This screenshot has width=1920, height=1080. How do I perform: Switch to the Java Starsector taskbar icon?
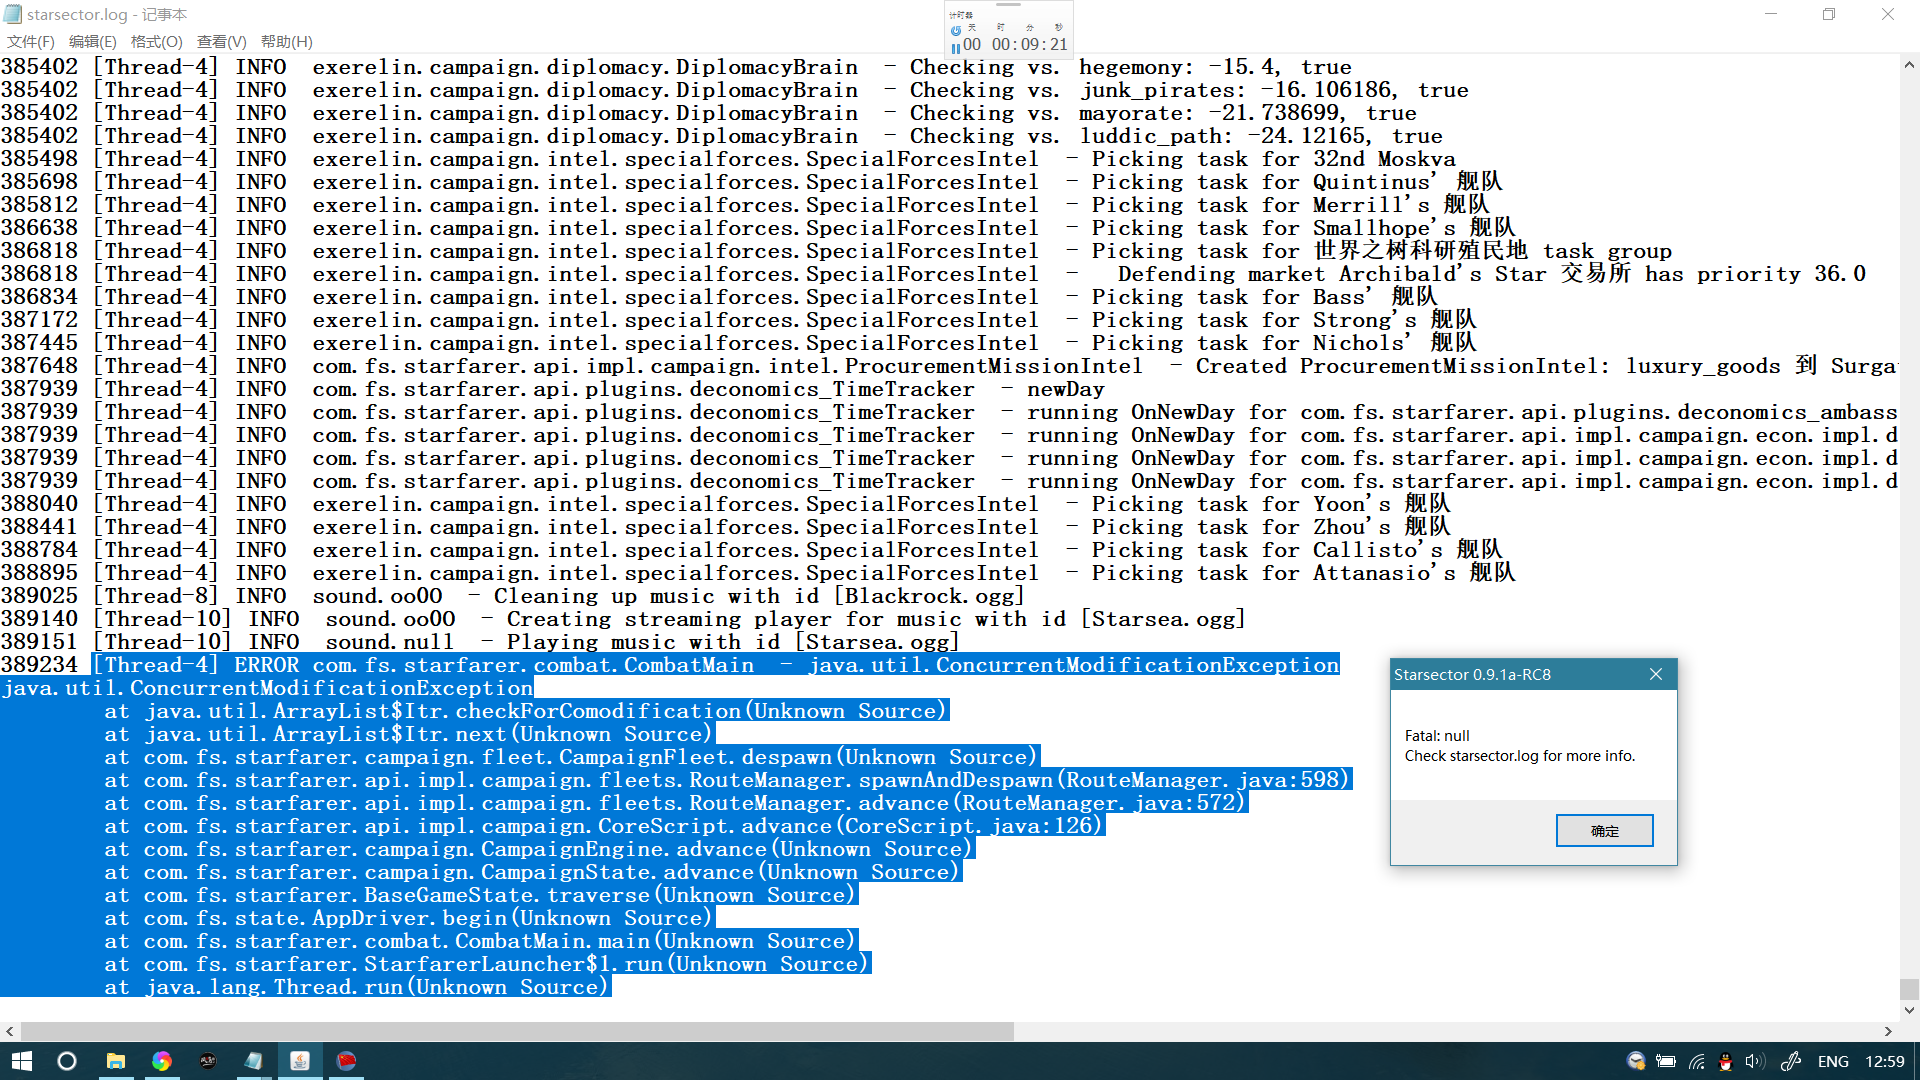[300, 1061]
